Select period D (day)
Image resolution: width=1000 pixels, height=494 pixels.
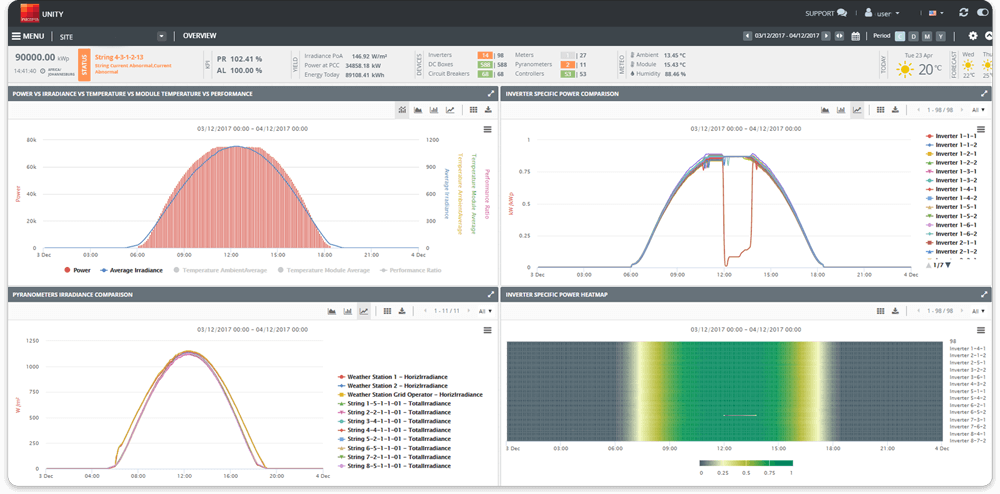pos(913,36)
